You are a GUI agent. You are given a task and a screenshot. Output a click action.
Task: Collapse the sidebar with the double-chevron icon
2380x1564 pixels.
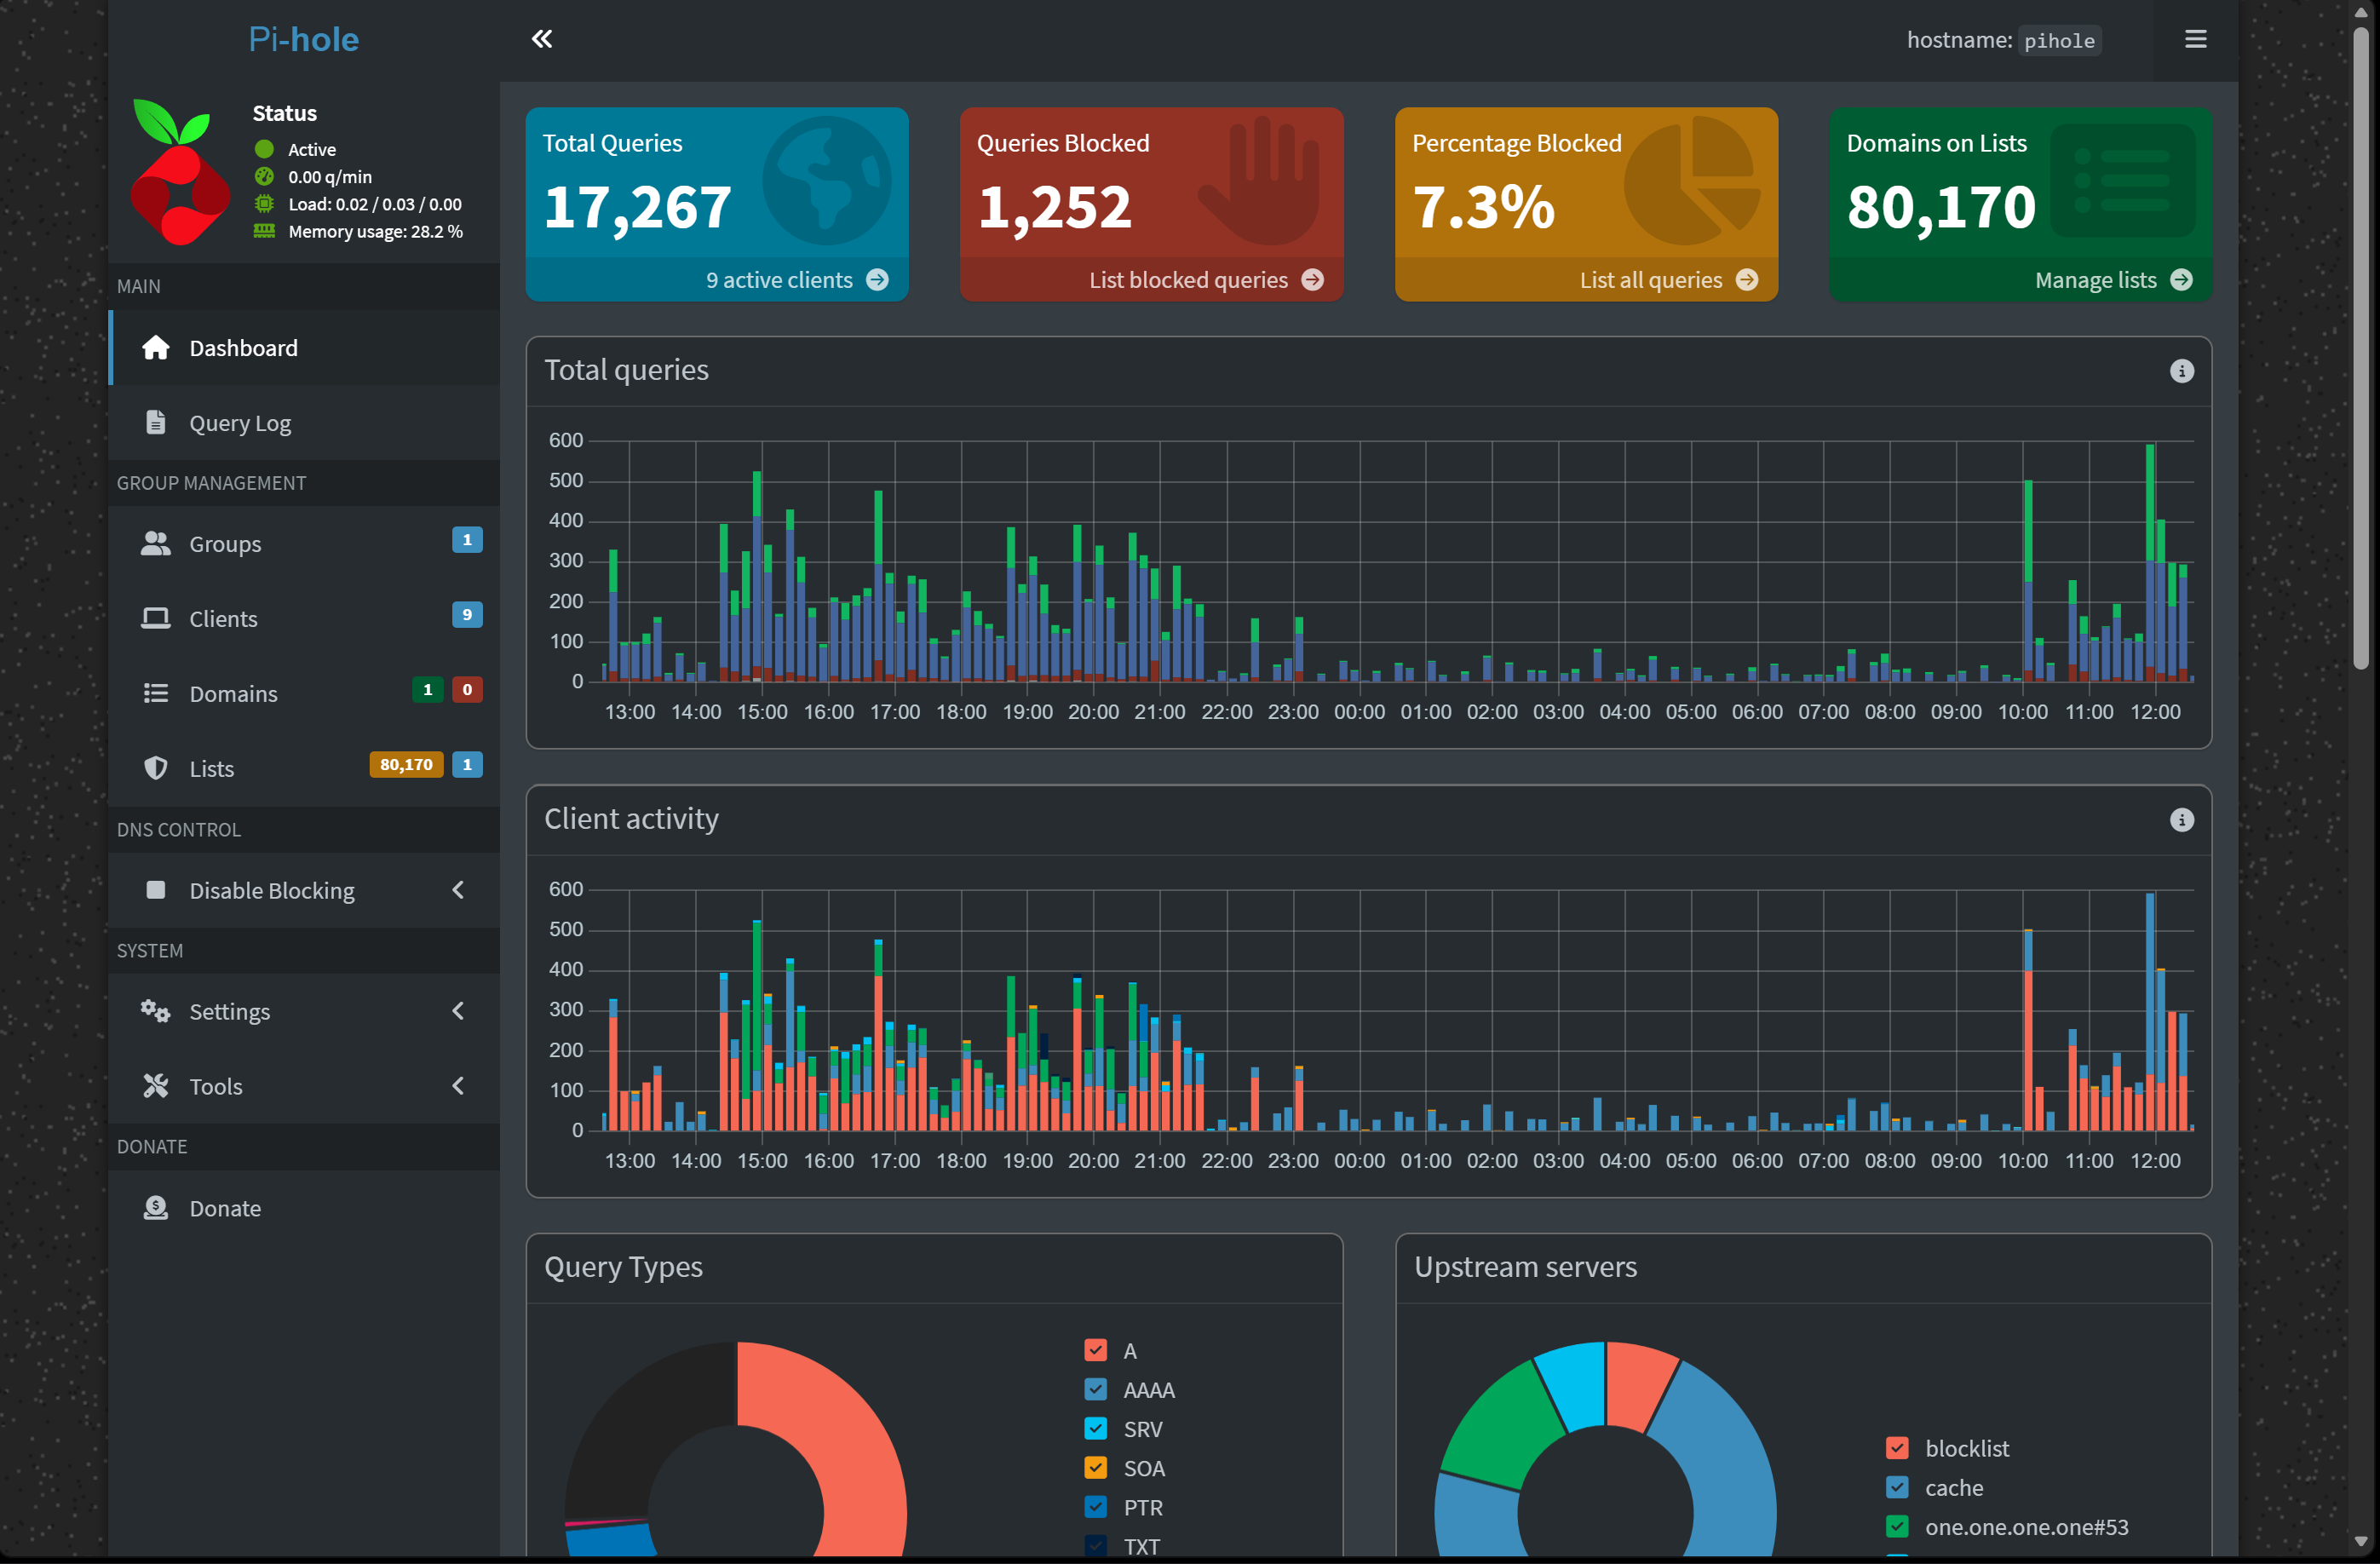click(x=541, y=39)
